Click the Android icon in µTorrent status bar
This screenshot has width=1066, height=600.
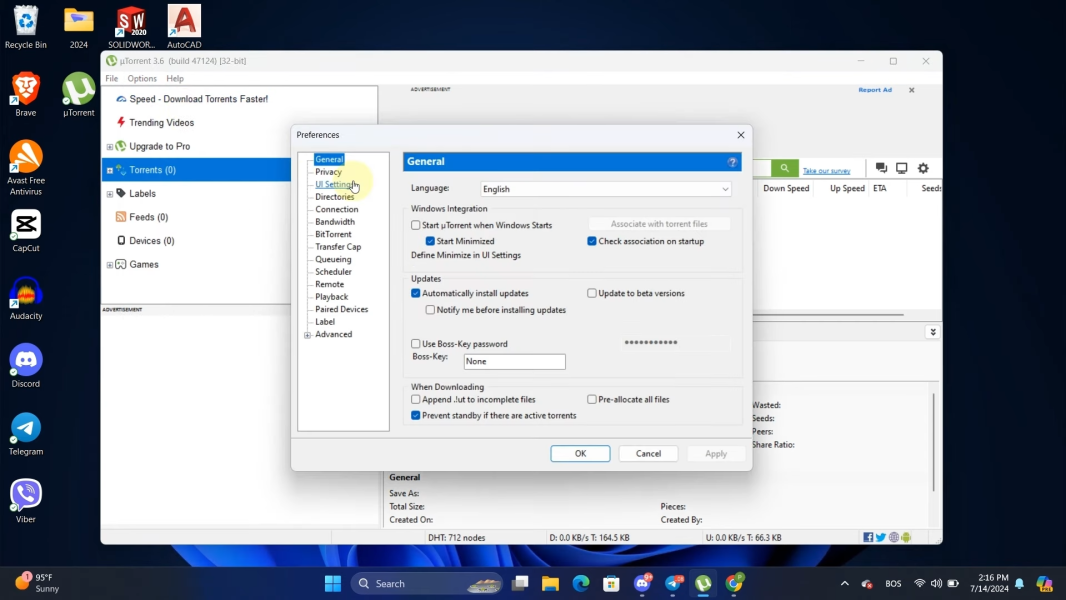[x=906, y=537]
